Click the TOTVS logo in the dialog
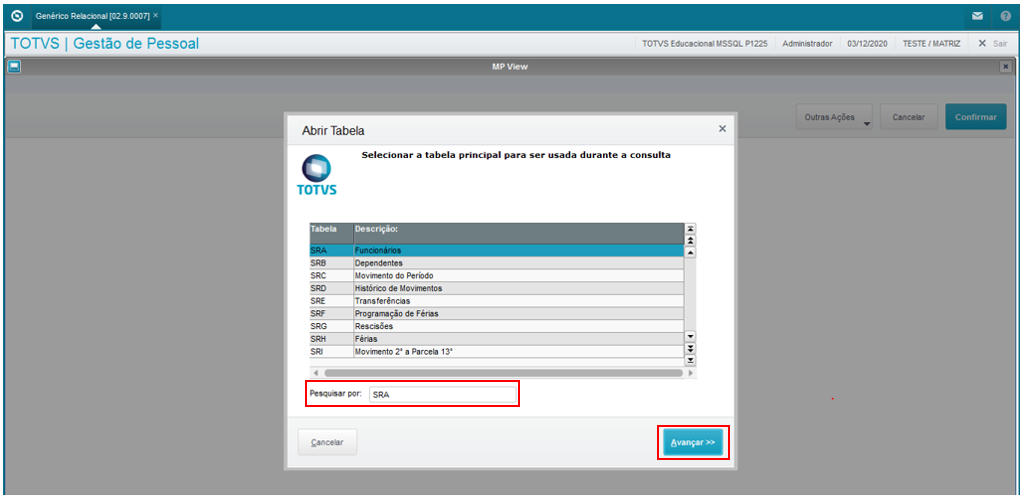 pyautogui.click(x=316, y=176)
